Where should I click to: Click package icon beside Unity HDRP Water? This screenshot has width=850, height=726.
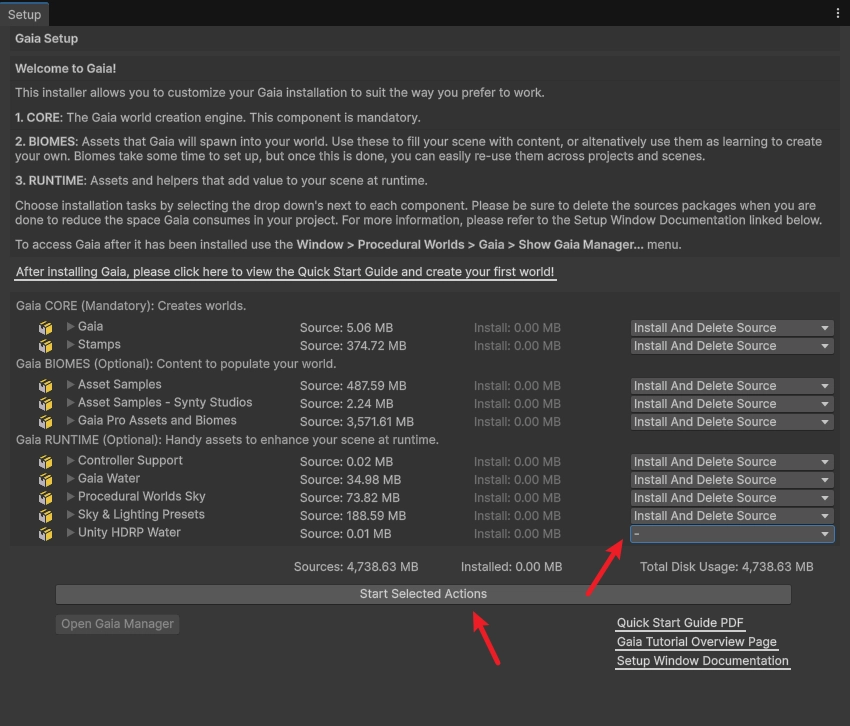pyautogui.click(x=46, y=534)
